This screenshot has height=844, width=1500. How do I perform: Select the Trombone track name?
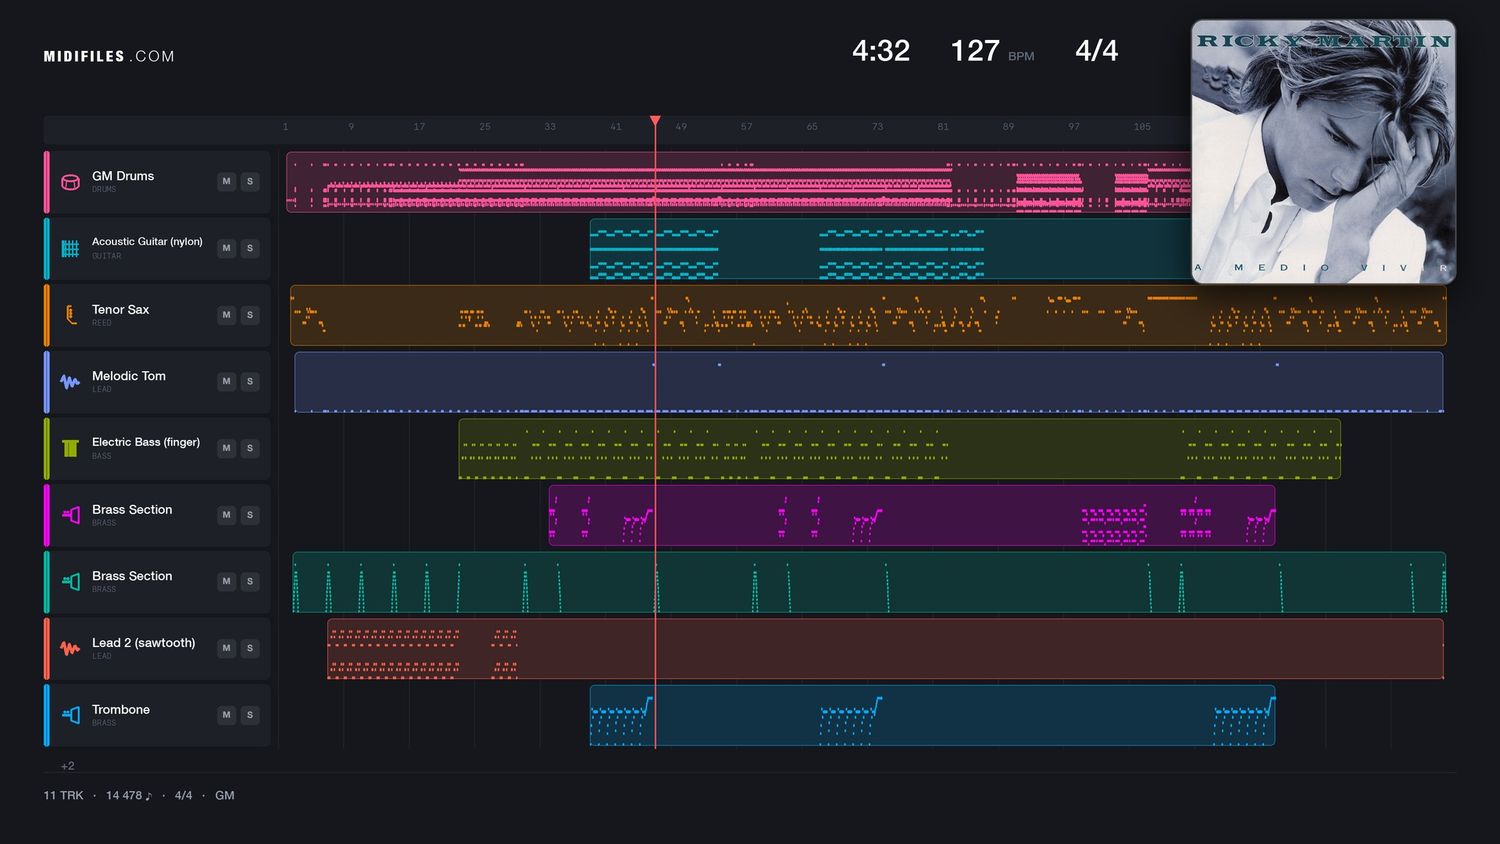pyautogui.click(x=121, y=710)
